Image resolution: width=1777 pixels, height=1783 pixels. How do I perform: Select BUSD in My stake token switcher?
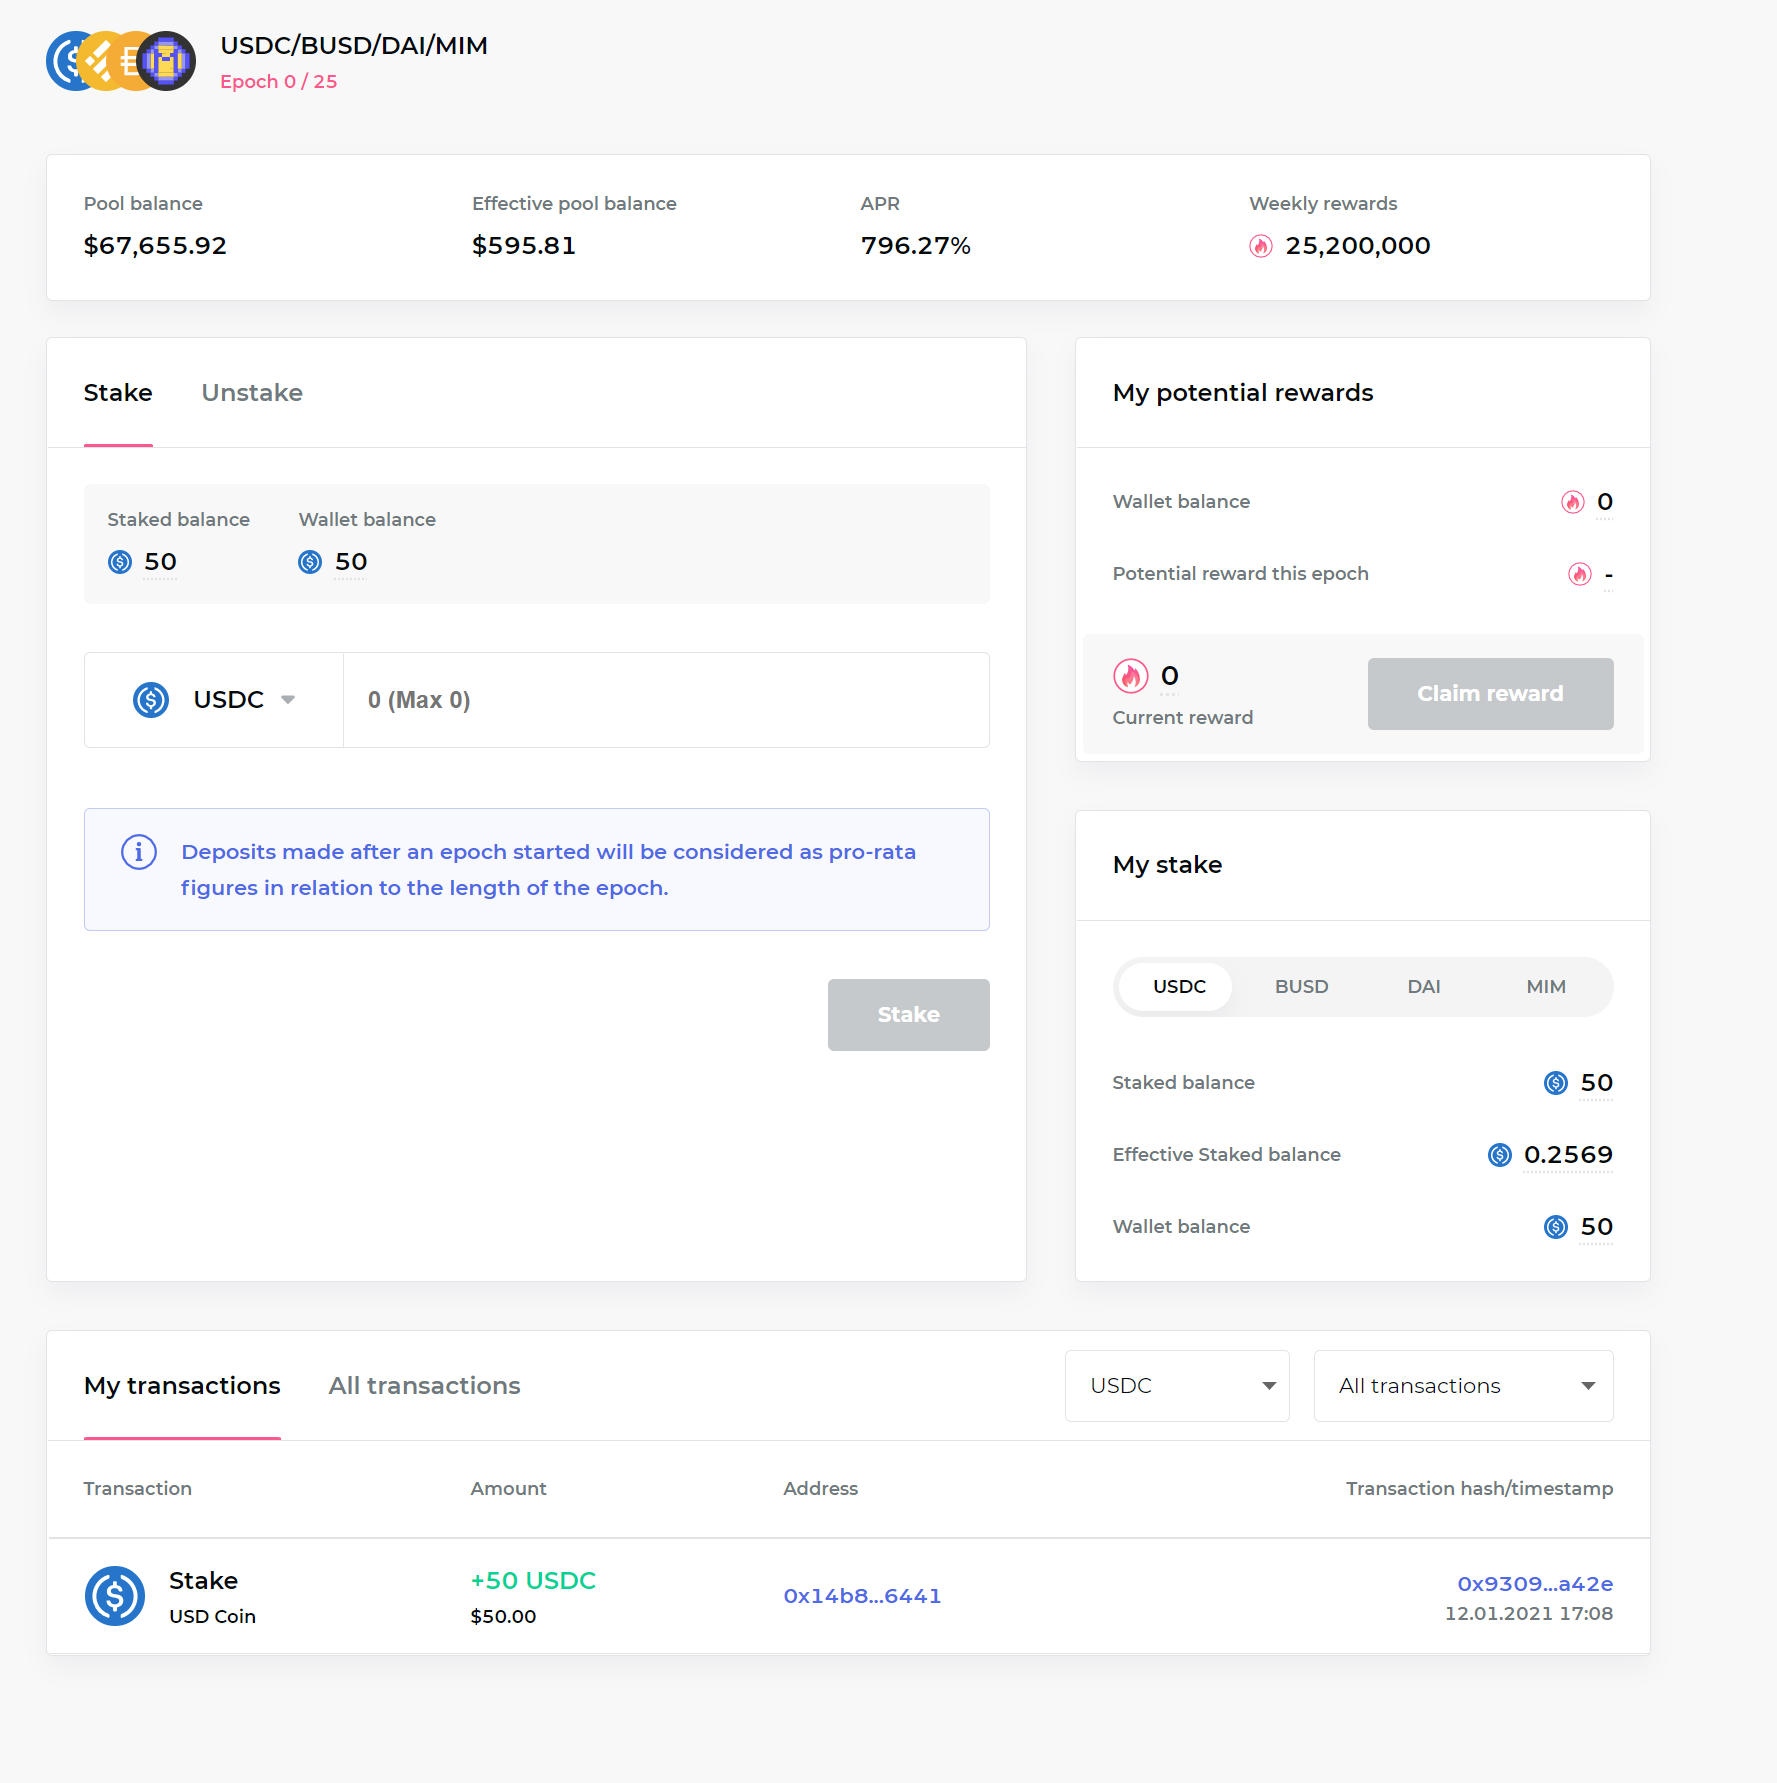coord(1301,987)
